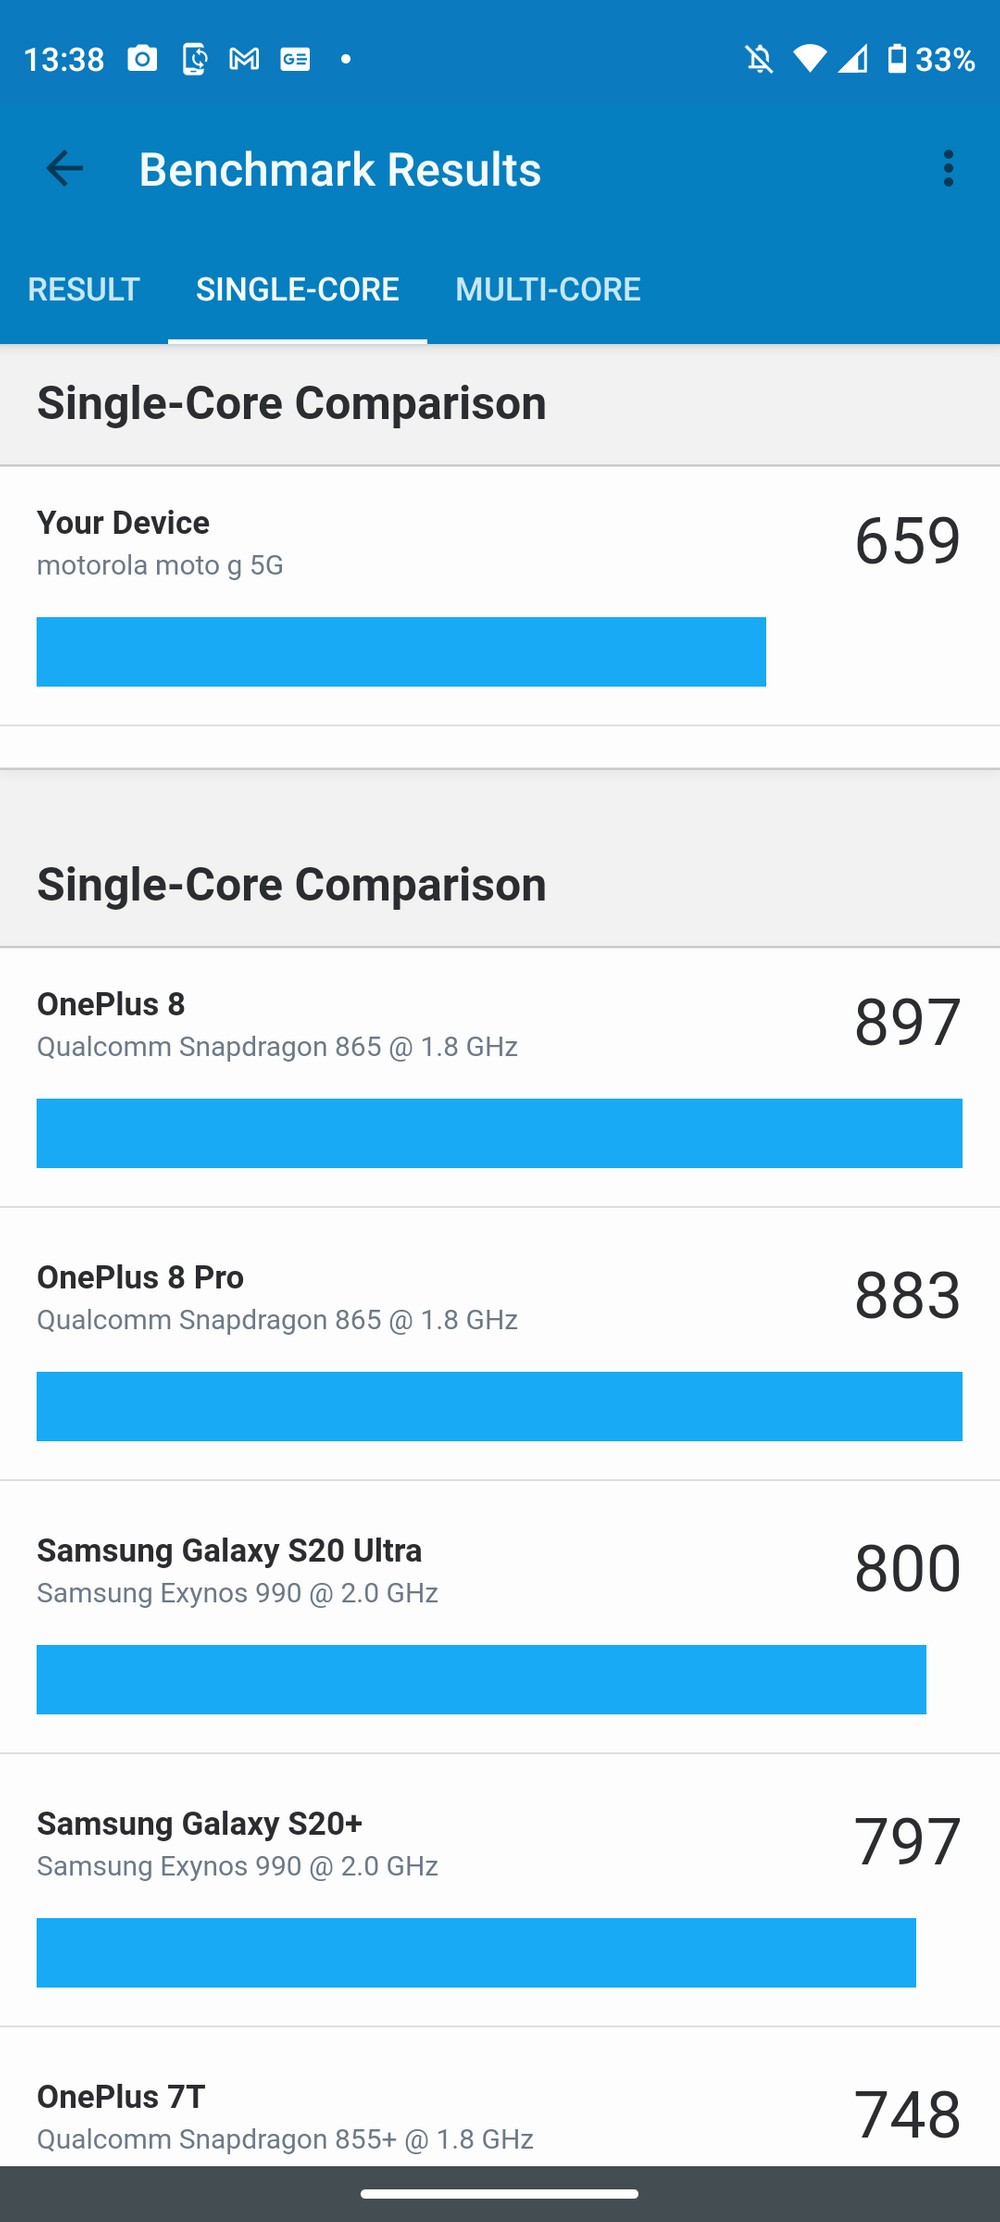Screen dimensions: 1000x2222
Task: Tap the OnePlus 8 comparison entry
Action: (500, 1077)
